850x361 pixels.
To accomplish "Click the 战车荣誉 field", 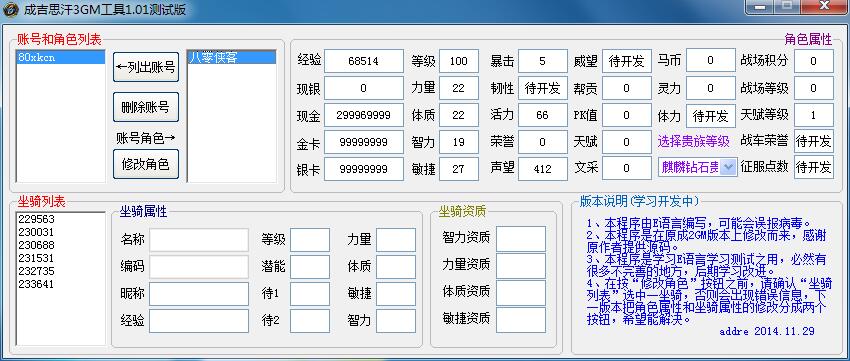I will 814,141.
